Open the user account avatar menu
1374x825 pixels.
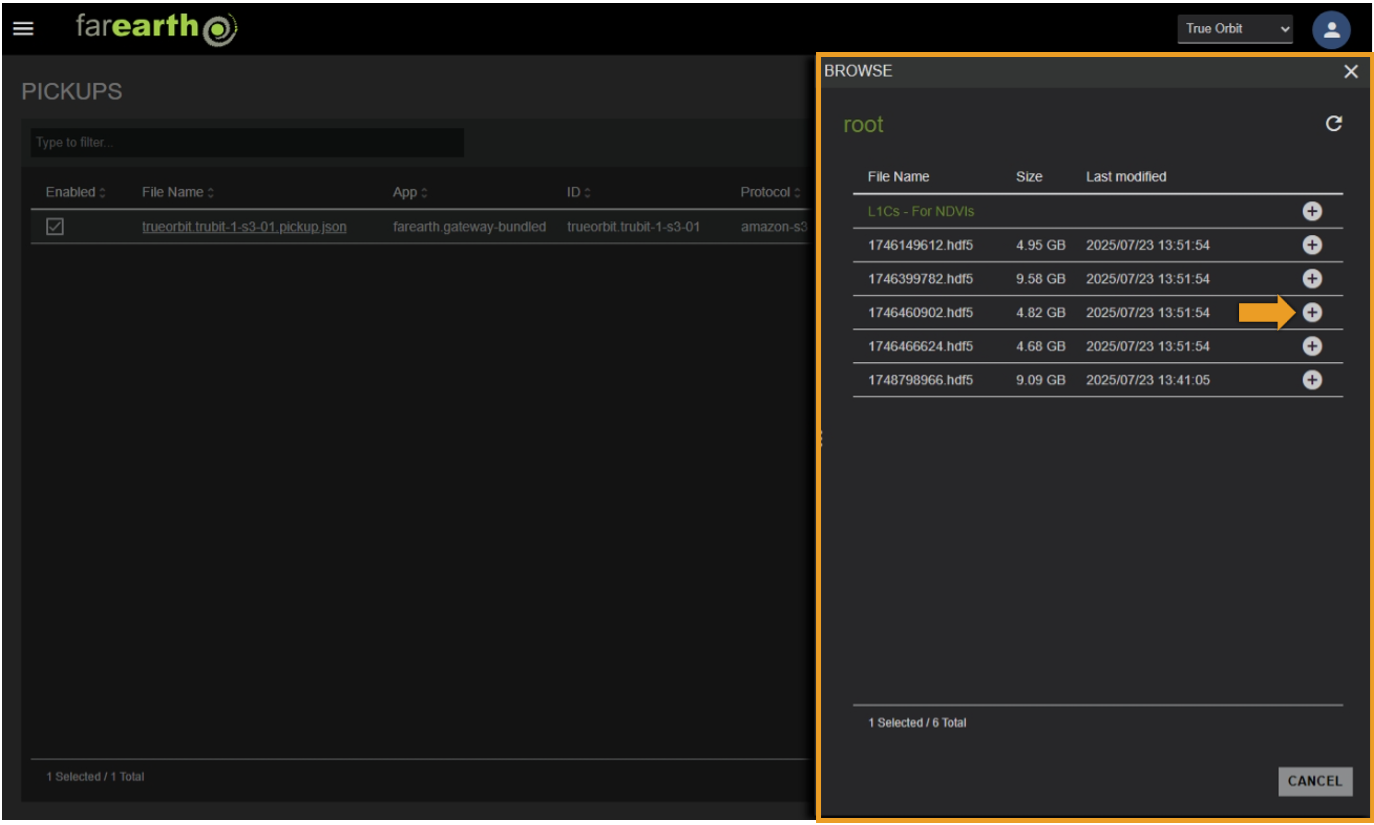[1332, 30]
